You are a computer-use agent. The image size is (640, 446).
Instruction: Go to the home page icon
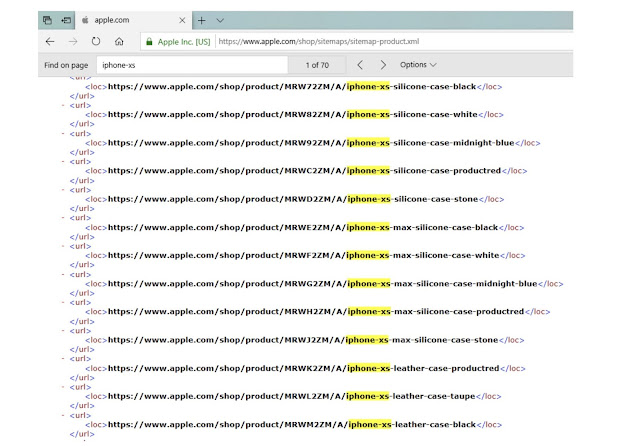119,41
